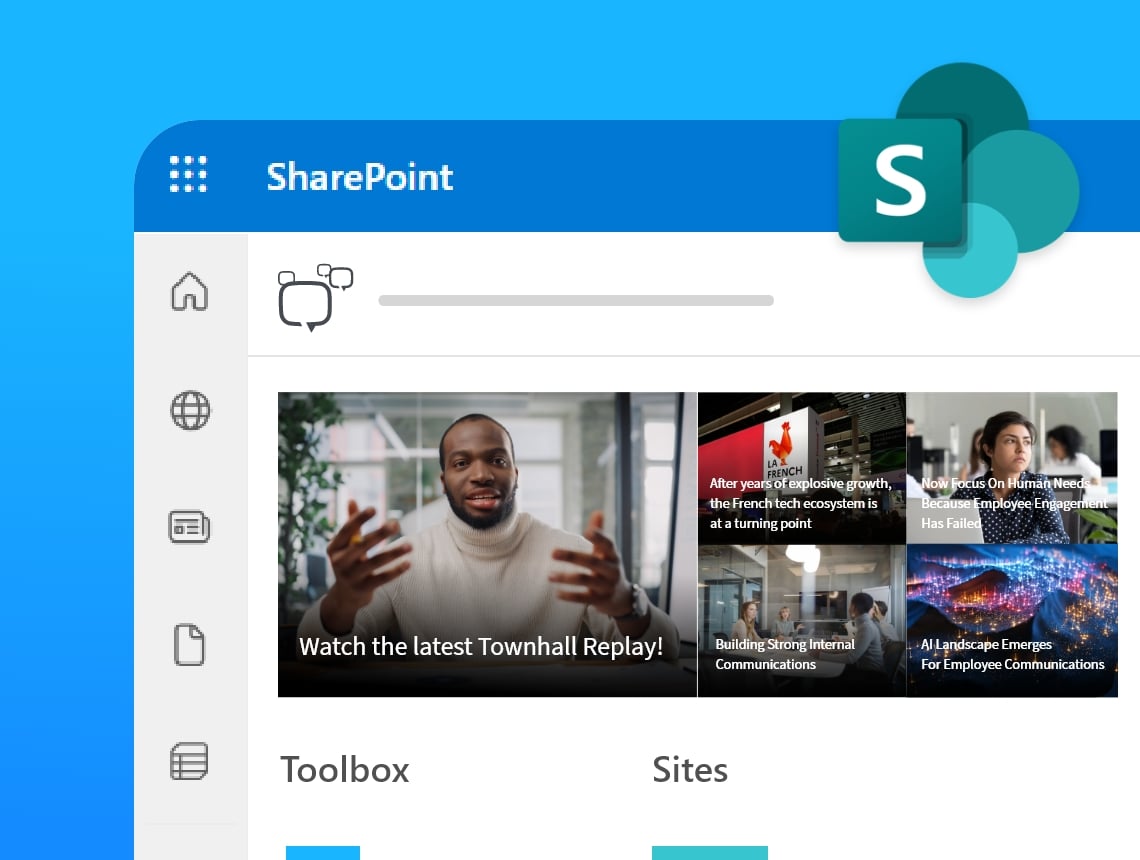Open the globe sites icon in sidebar
The height and width of the screenshot is (860, 1140).
(x=190, y=410)
